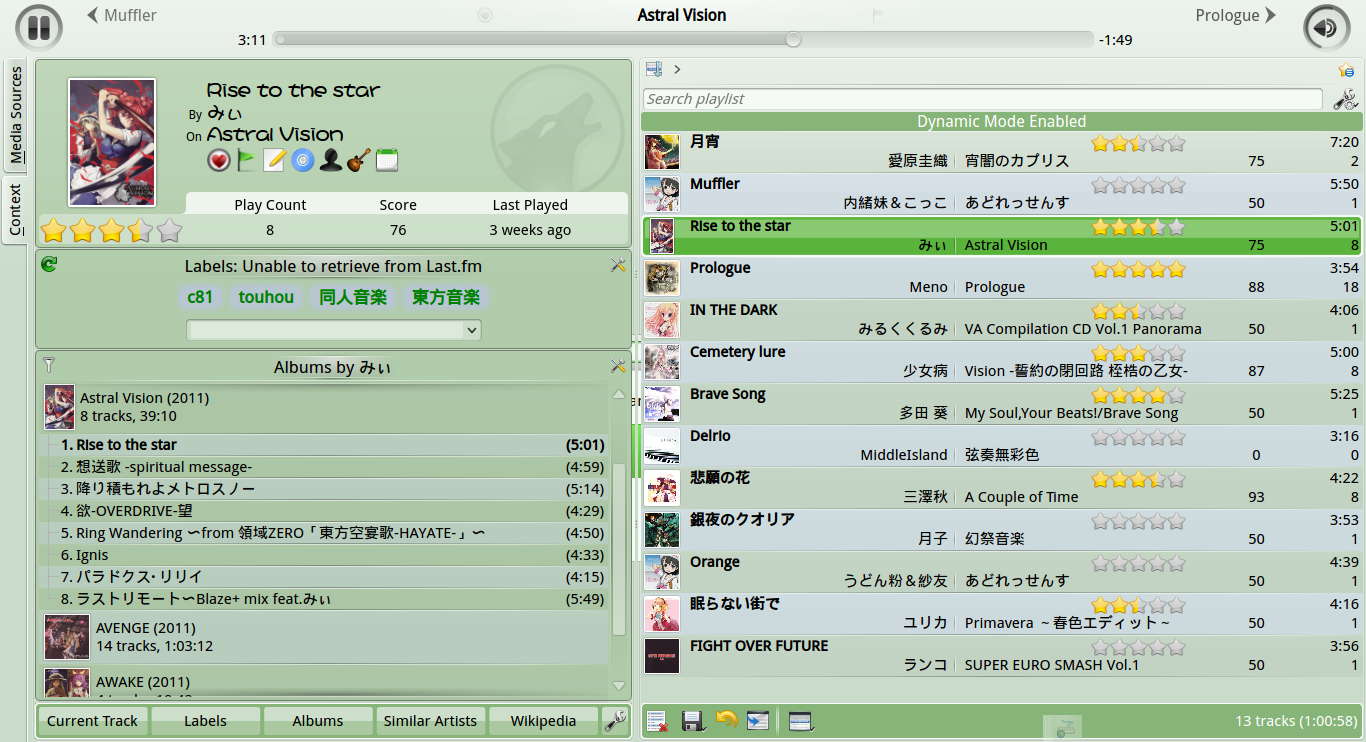This screenshot has height=742, width=1366.
Task: Open the Wikipedia applet tab
Action: [543, 720]
